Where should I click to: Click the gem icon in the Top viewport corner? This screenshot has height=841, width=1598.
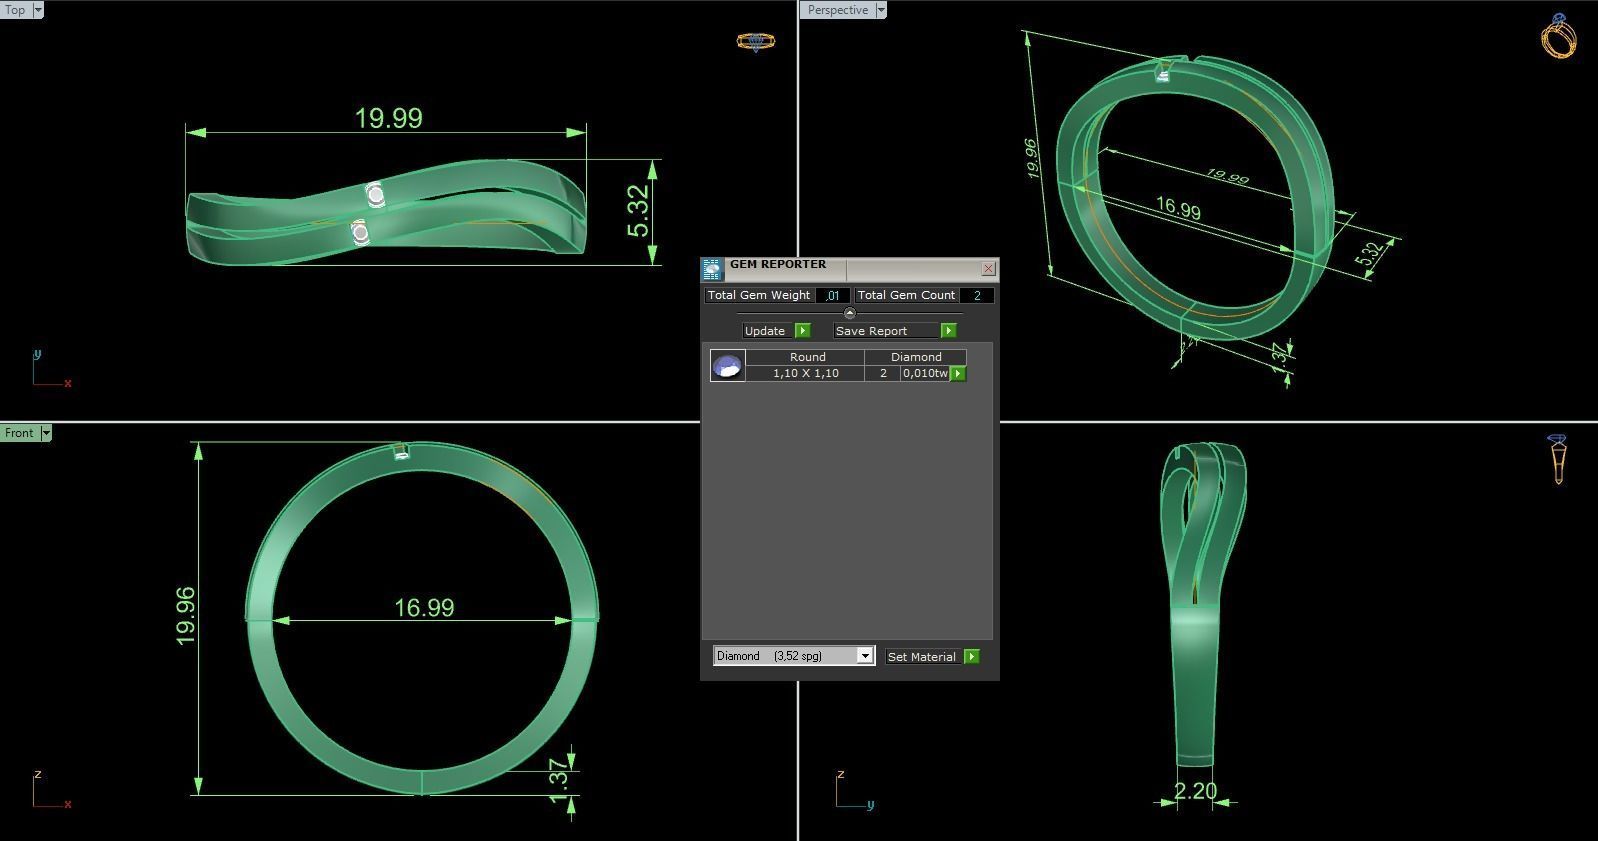[756, 42]
